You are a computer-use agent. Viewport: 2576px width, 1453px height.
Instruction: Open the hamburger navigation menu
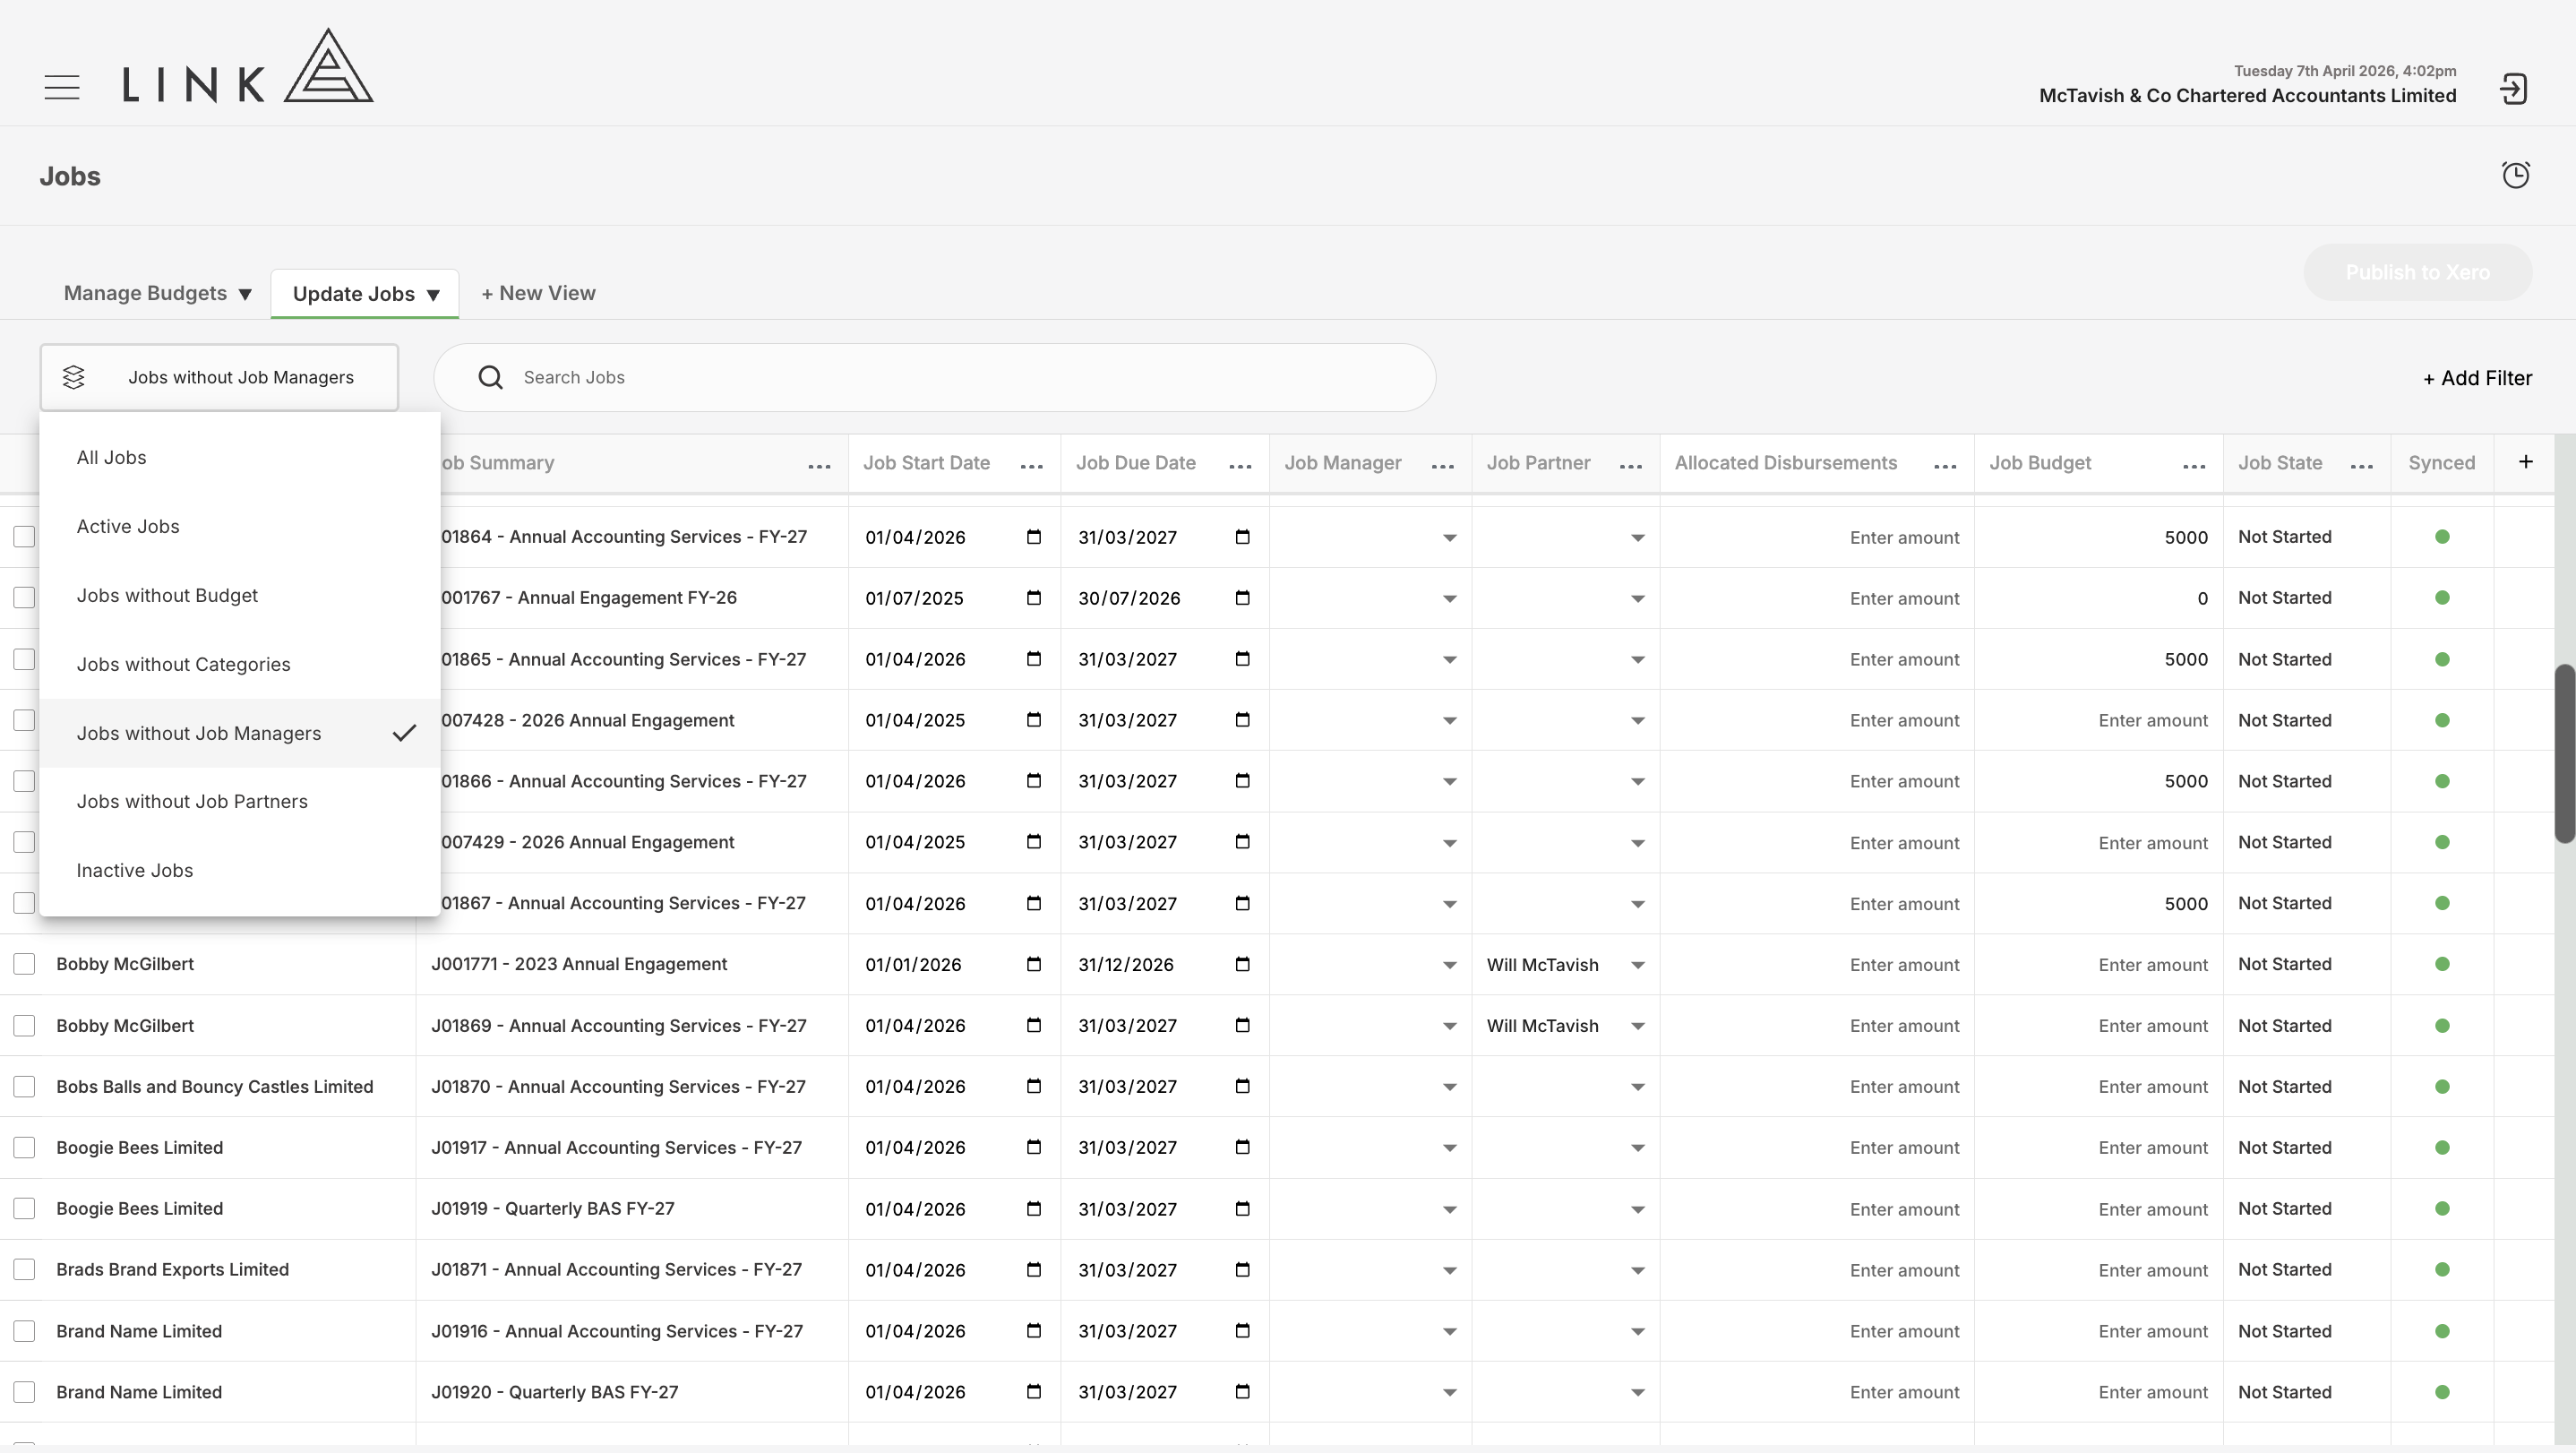click(x=62, y=87)
